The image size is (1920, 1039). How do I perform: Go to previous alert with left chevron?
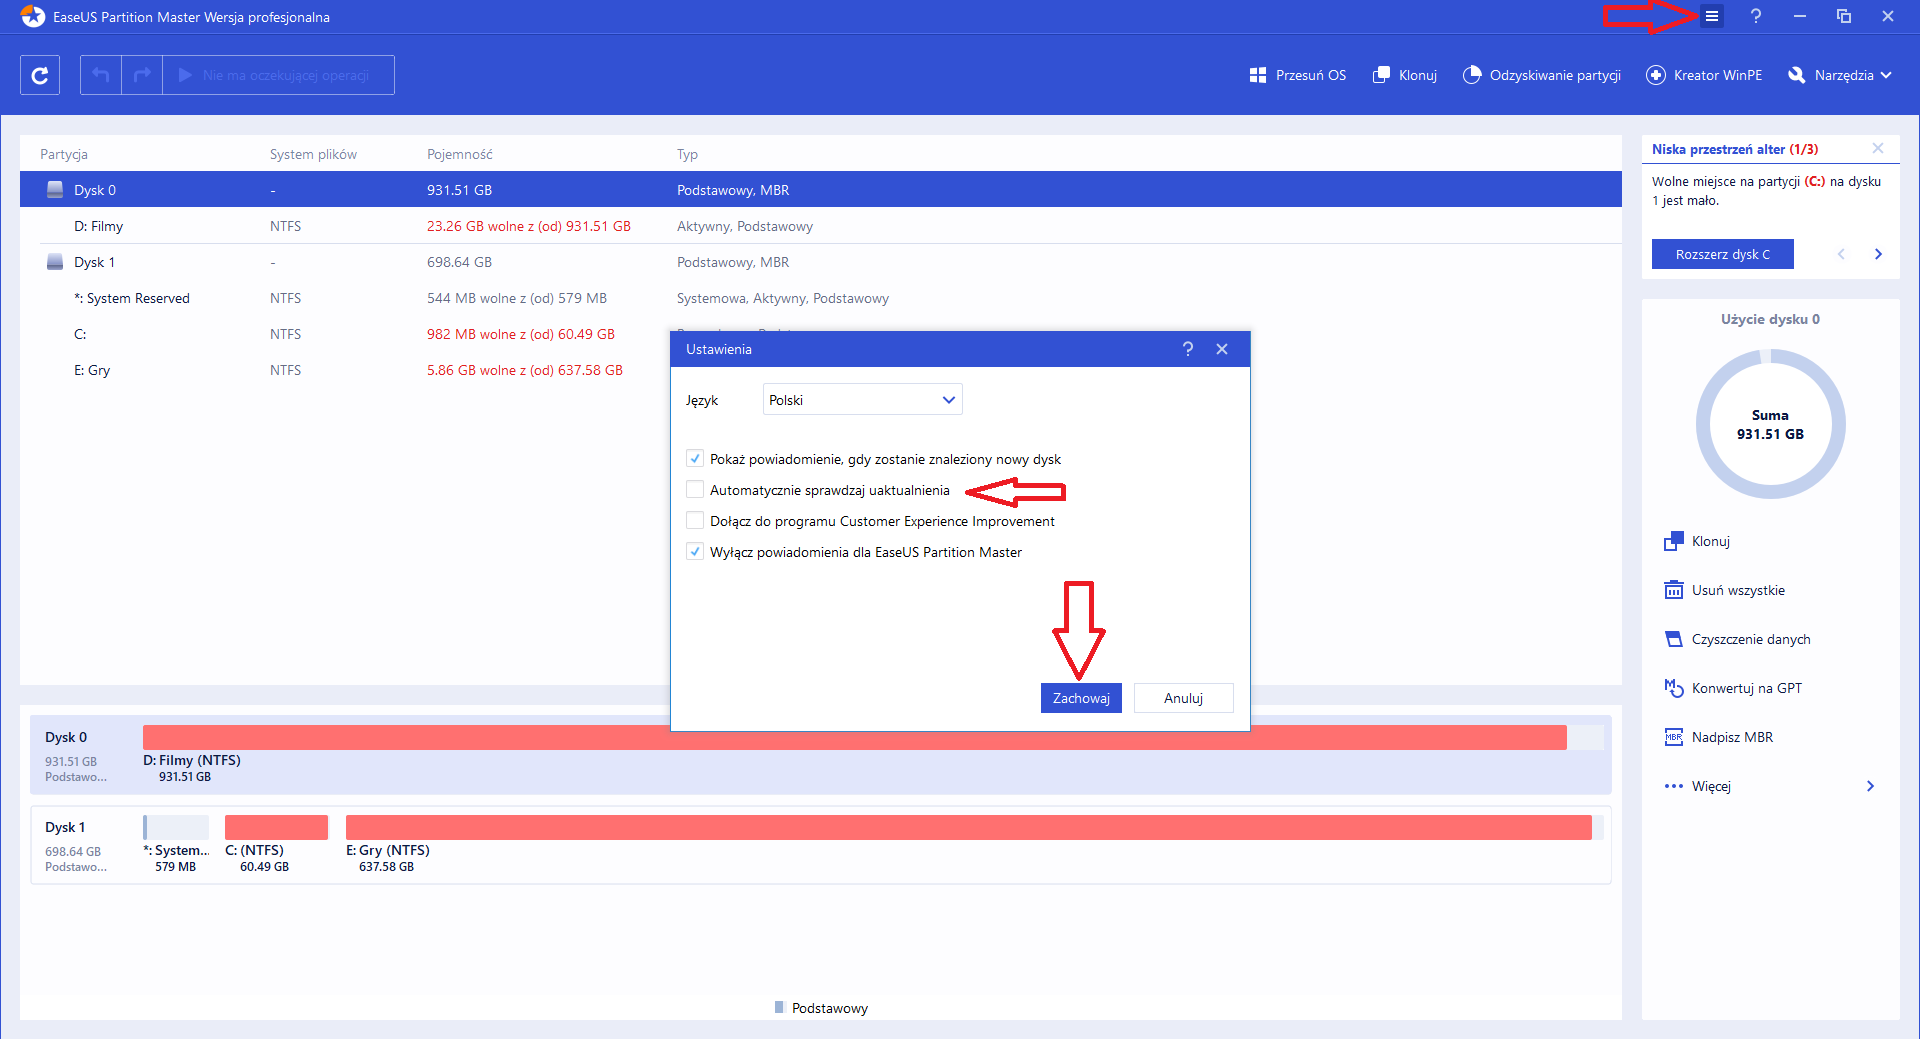click(x=1841, y=254)
